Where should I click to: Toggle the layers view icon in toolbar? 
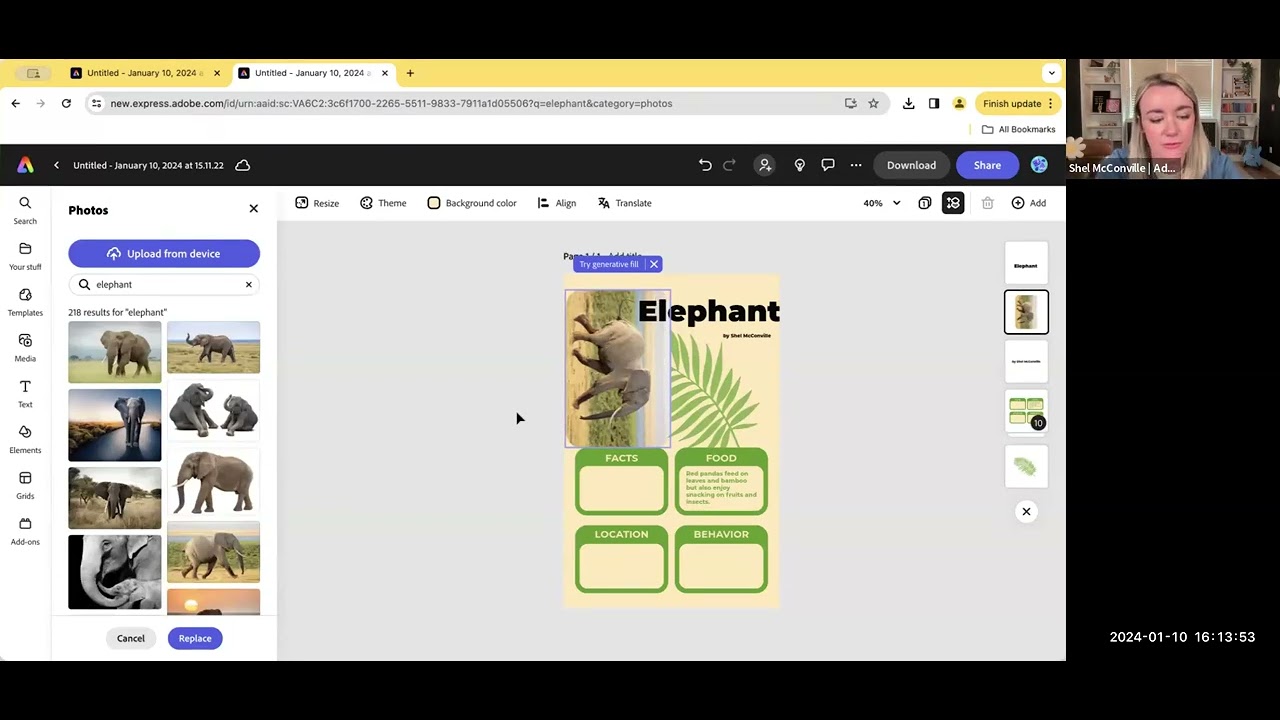click(953, 203)
